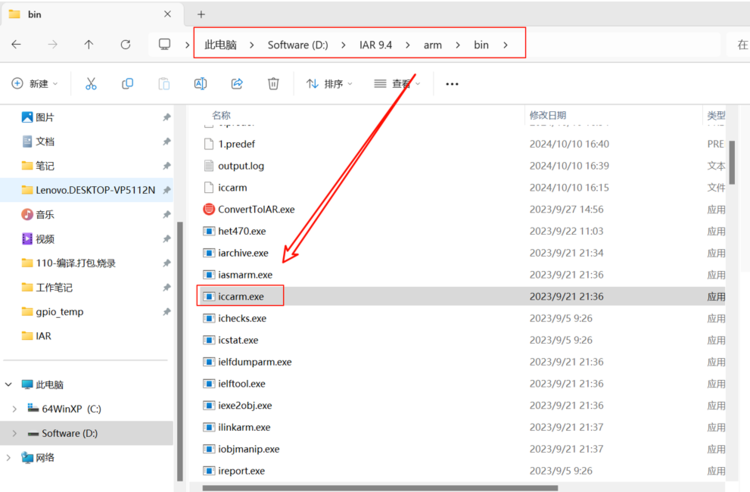Image resolution: width=750 pixels, height=492 pixels.
Task: Sort by 修改日期 column header
Action: tap(548, 115)
